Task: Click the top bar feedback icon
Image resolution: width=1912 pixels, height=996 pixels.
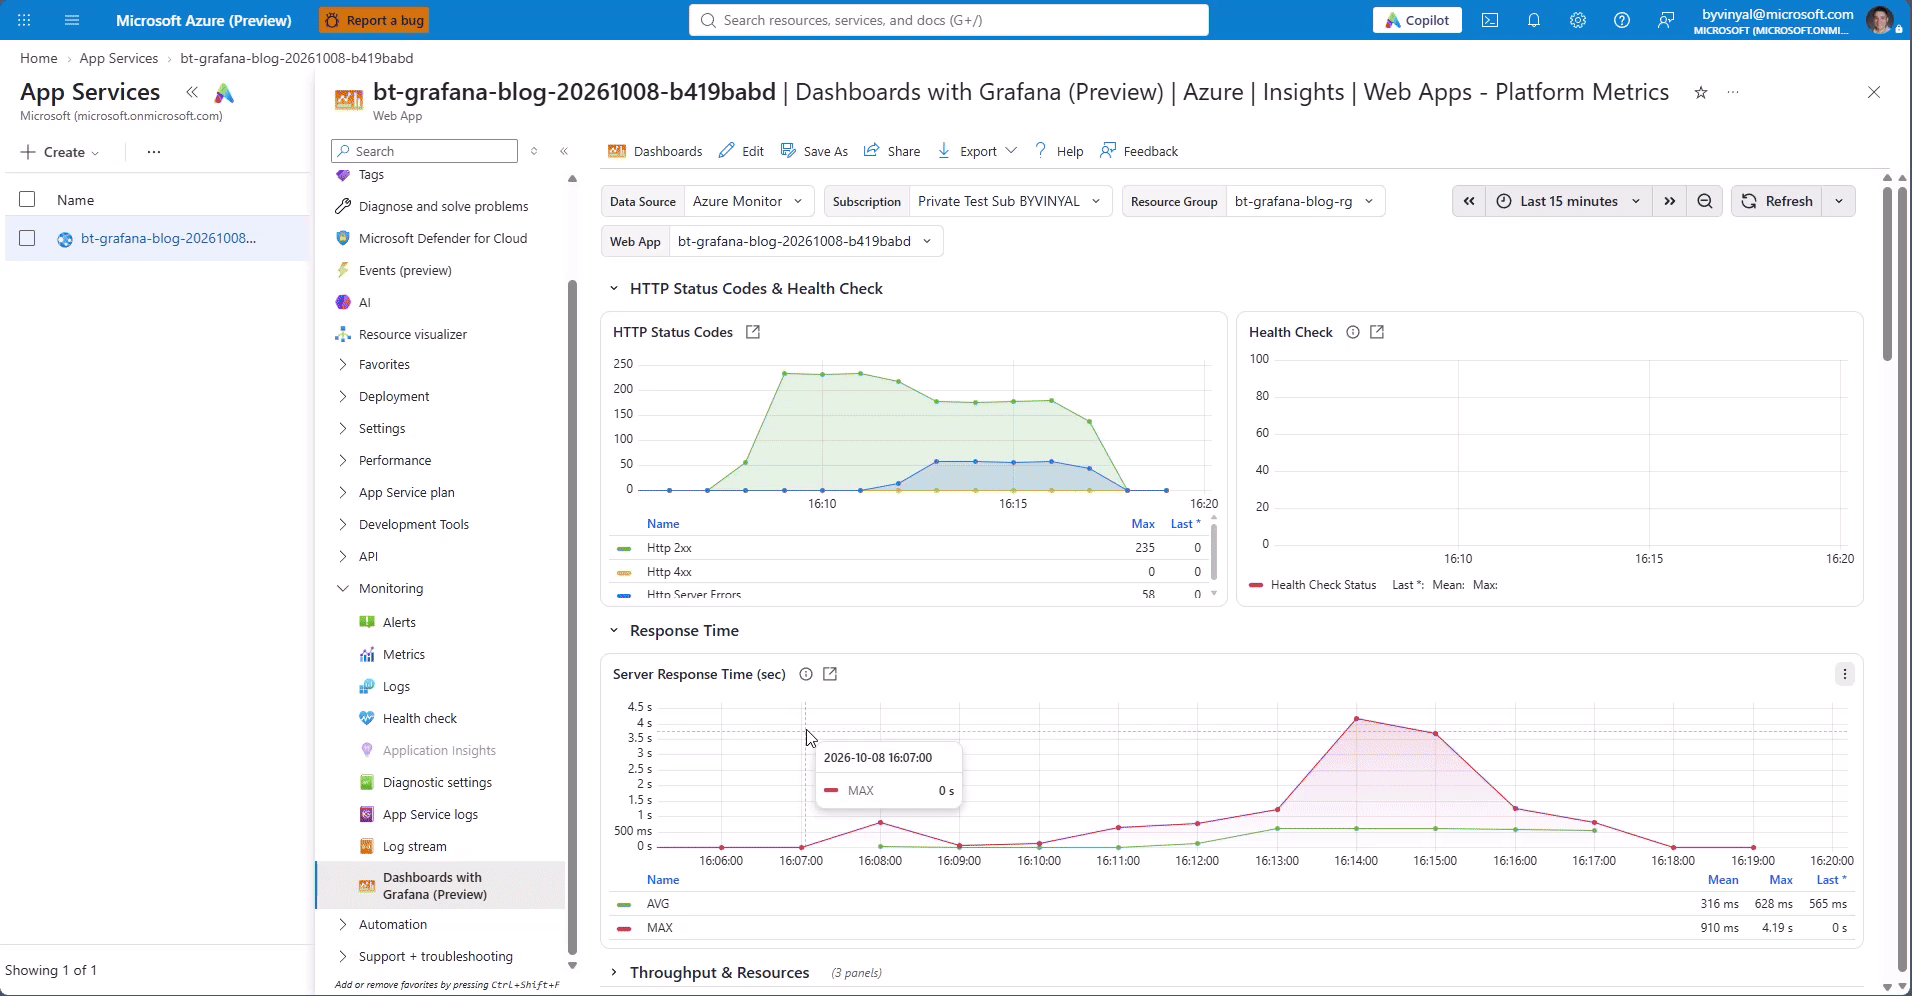Action: click(1666, 20)
